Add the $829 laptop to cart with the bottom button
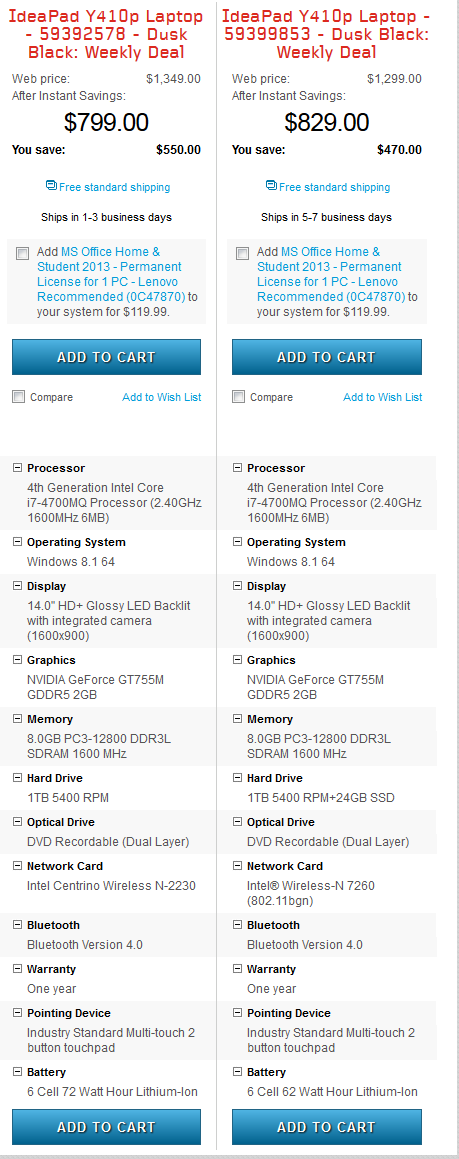The image size is (459, 1159). (x=327, y=1127)
